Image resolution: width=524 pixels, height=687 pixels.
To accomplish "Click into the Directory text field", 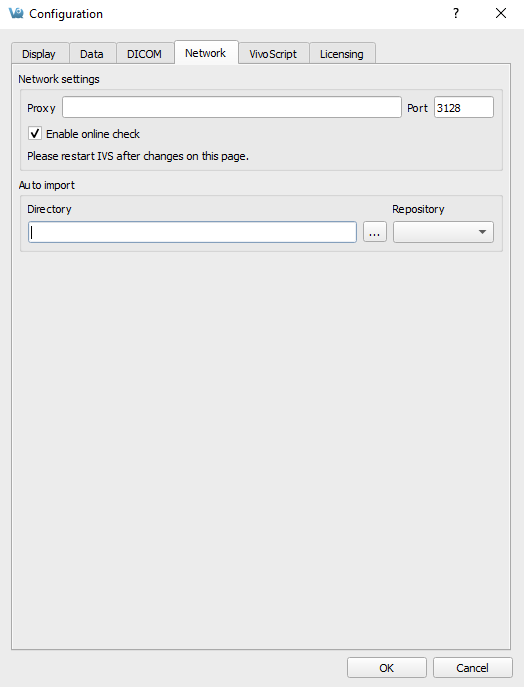I will [192, 232].
